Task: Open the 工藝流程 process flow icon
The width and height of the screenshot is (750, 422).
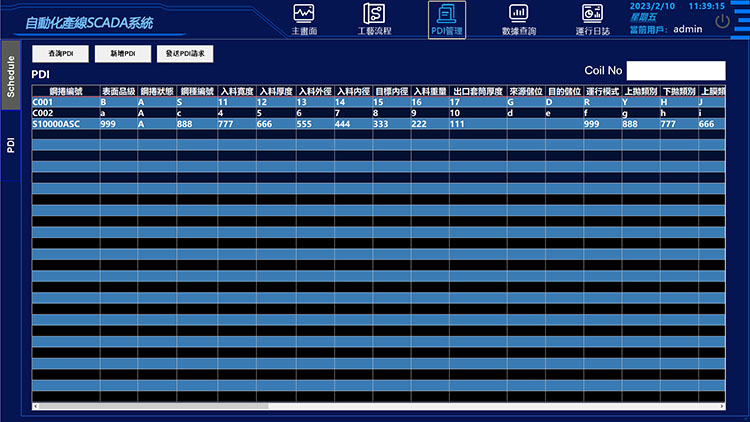Action: click(374, 20)
